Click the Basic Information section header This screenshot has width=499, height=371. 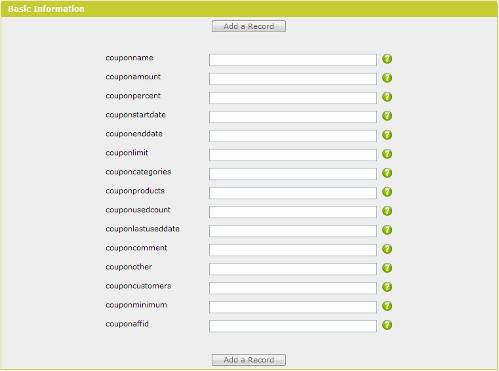click(249, 9)
